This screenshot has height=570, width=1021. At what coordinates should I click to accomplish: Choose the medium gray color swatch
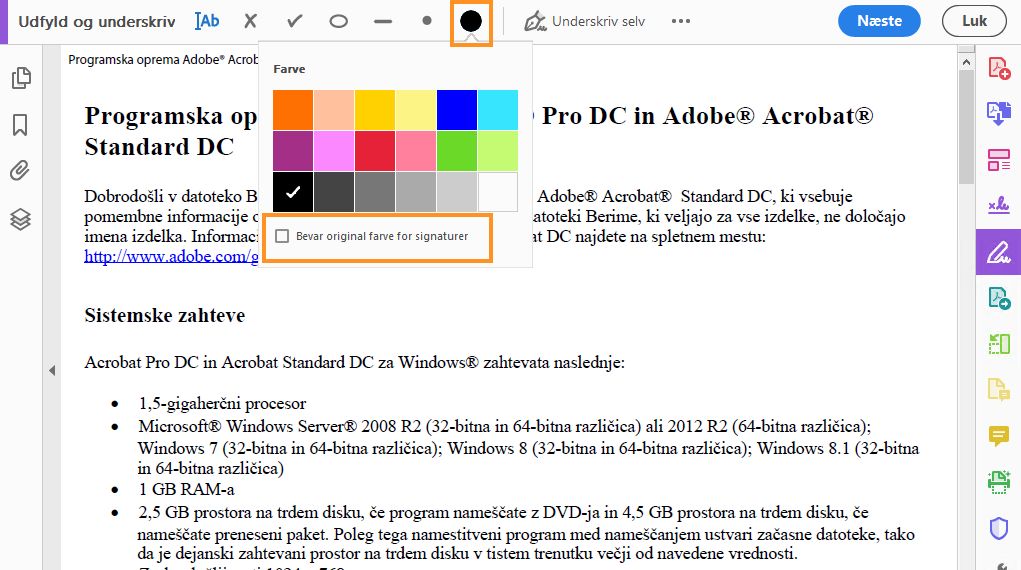pyautogui.click(x=375, y=192)
